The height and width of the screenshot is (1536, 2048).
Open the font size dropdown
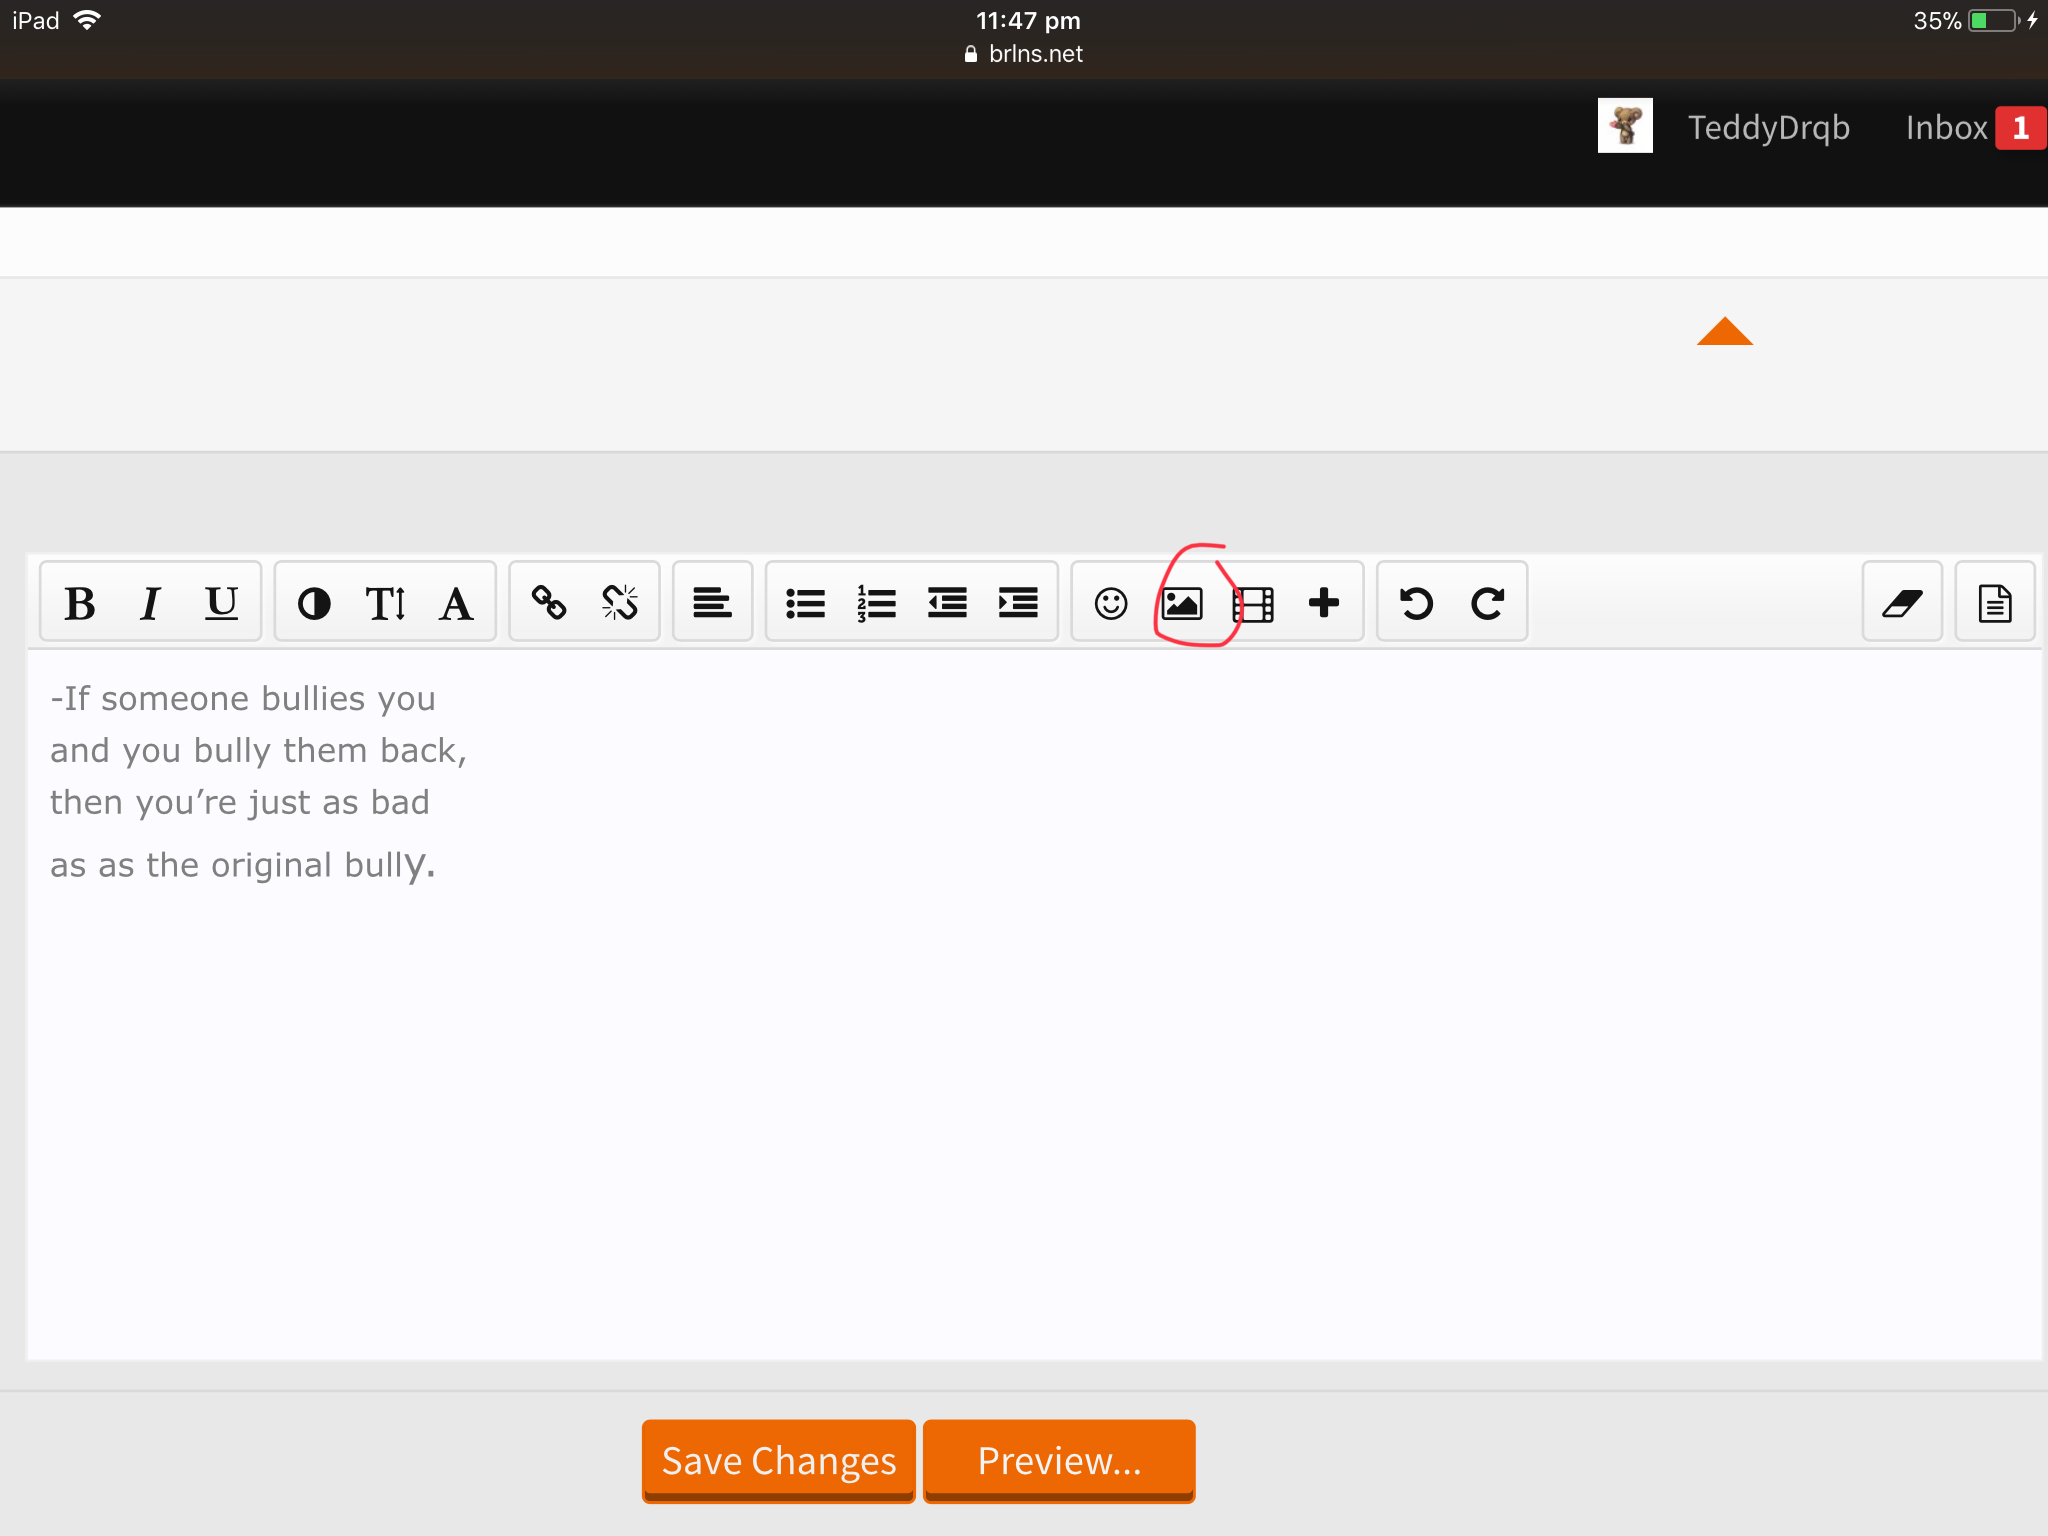tap(385, 603)
